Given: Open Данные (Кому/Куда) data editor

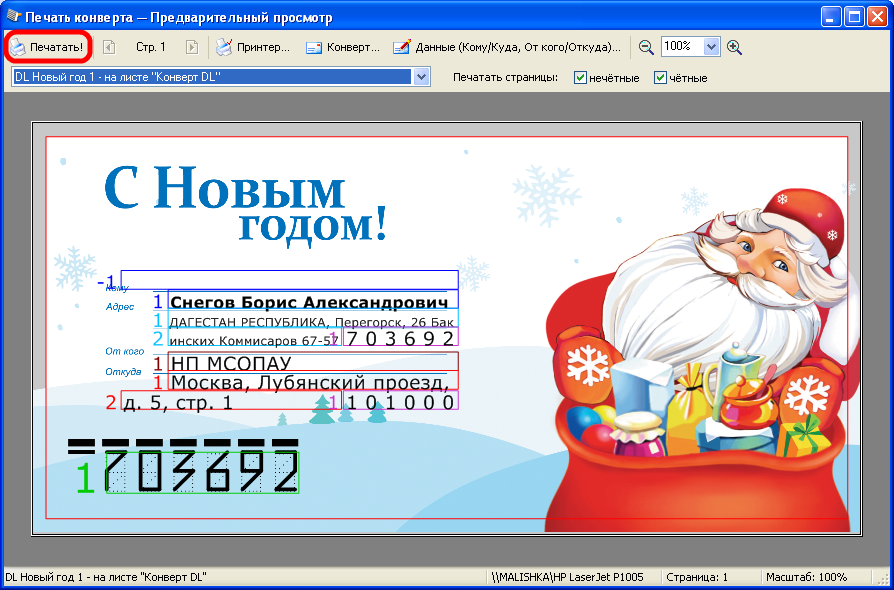Looking at the screenshot, I should click(507, 47).
